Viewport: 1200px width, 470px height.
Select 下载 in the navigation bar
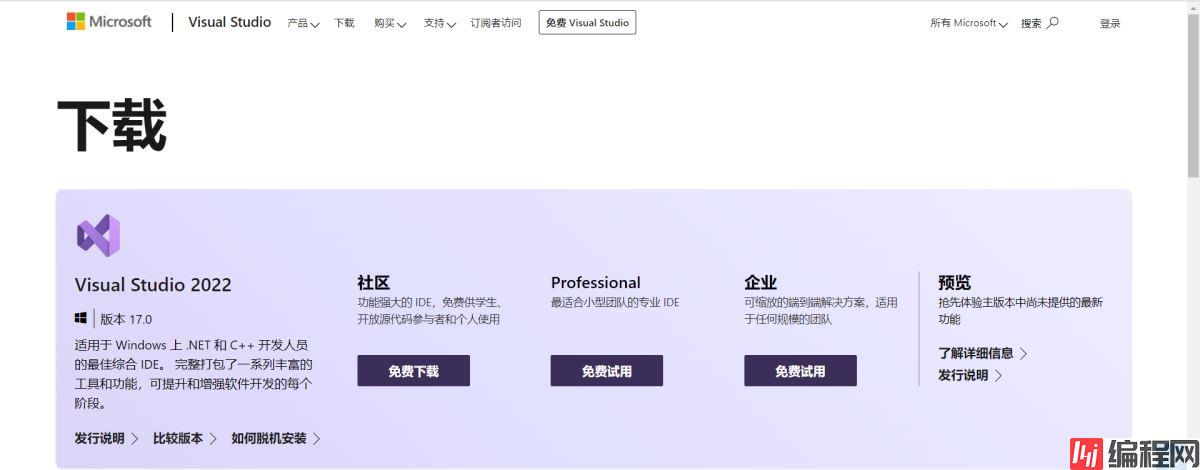(x=344, y=23)
